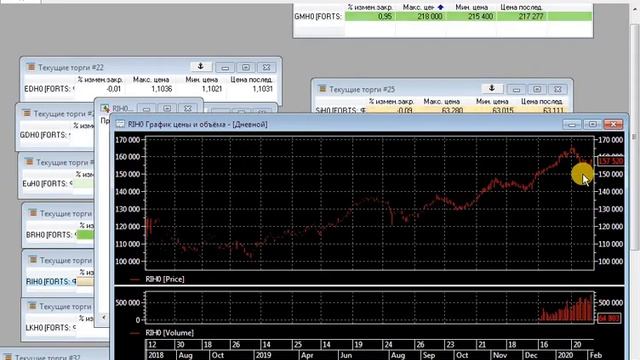Click the RIH0 [Volume] legend label
Screen dimensions: 640x360
(169, 333)
